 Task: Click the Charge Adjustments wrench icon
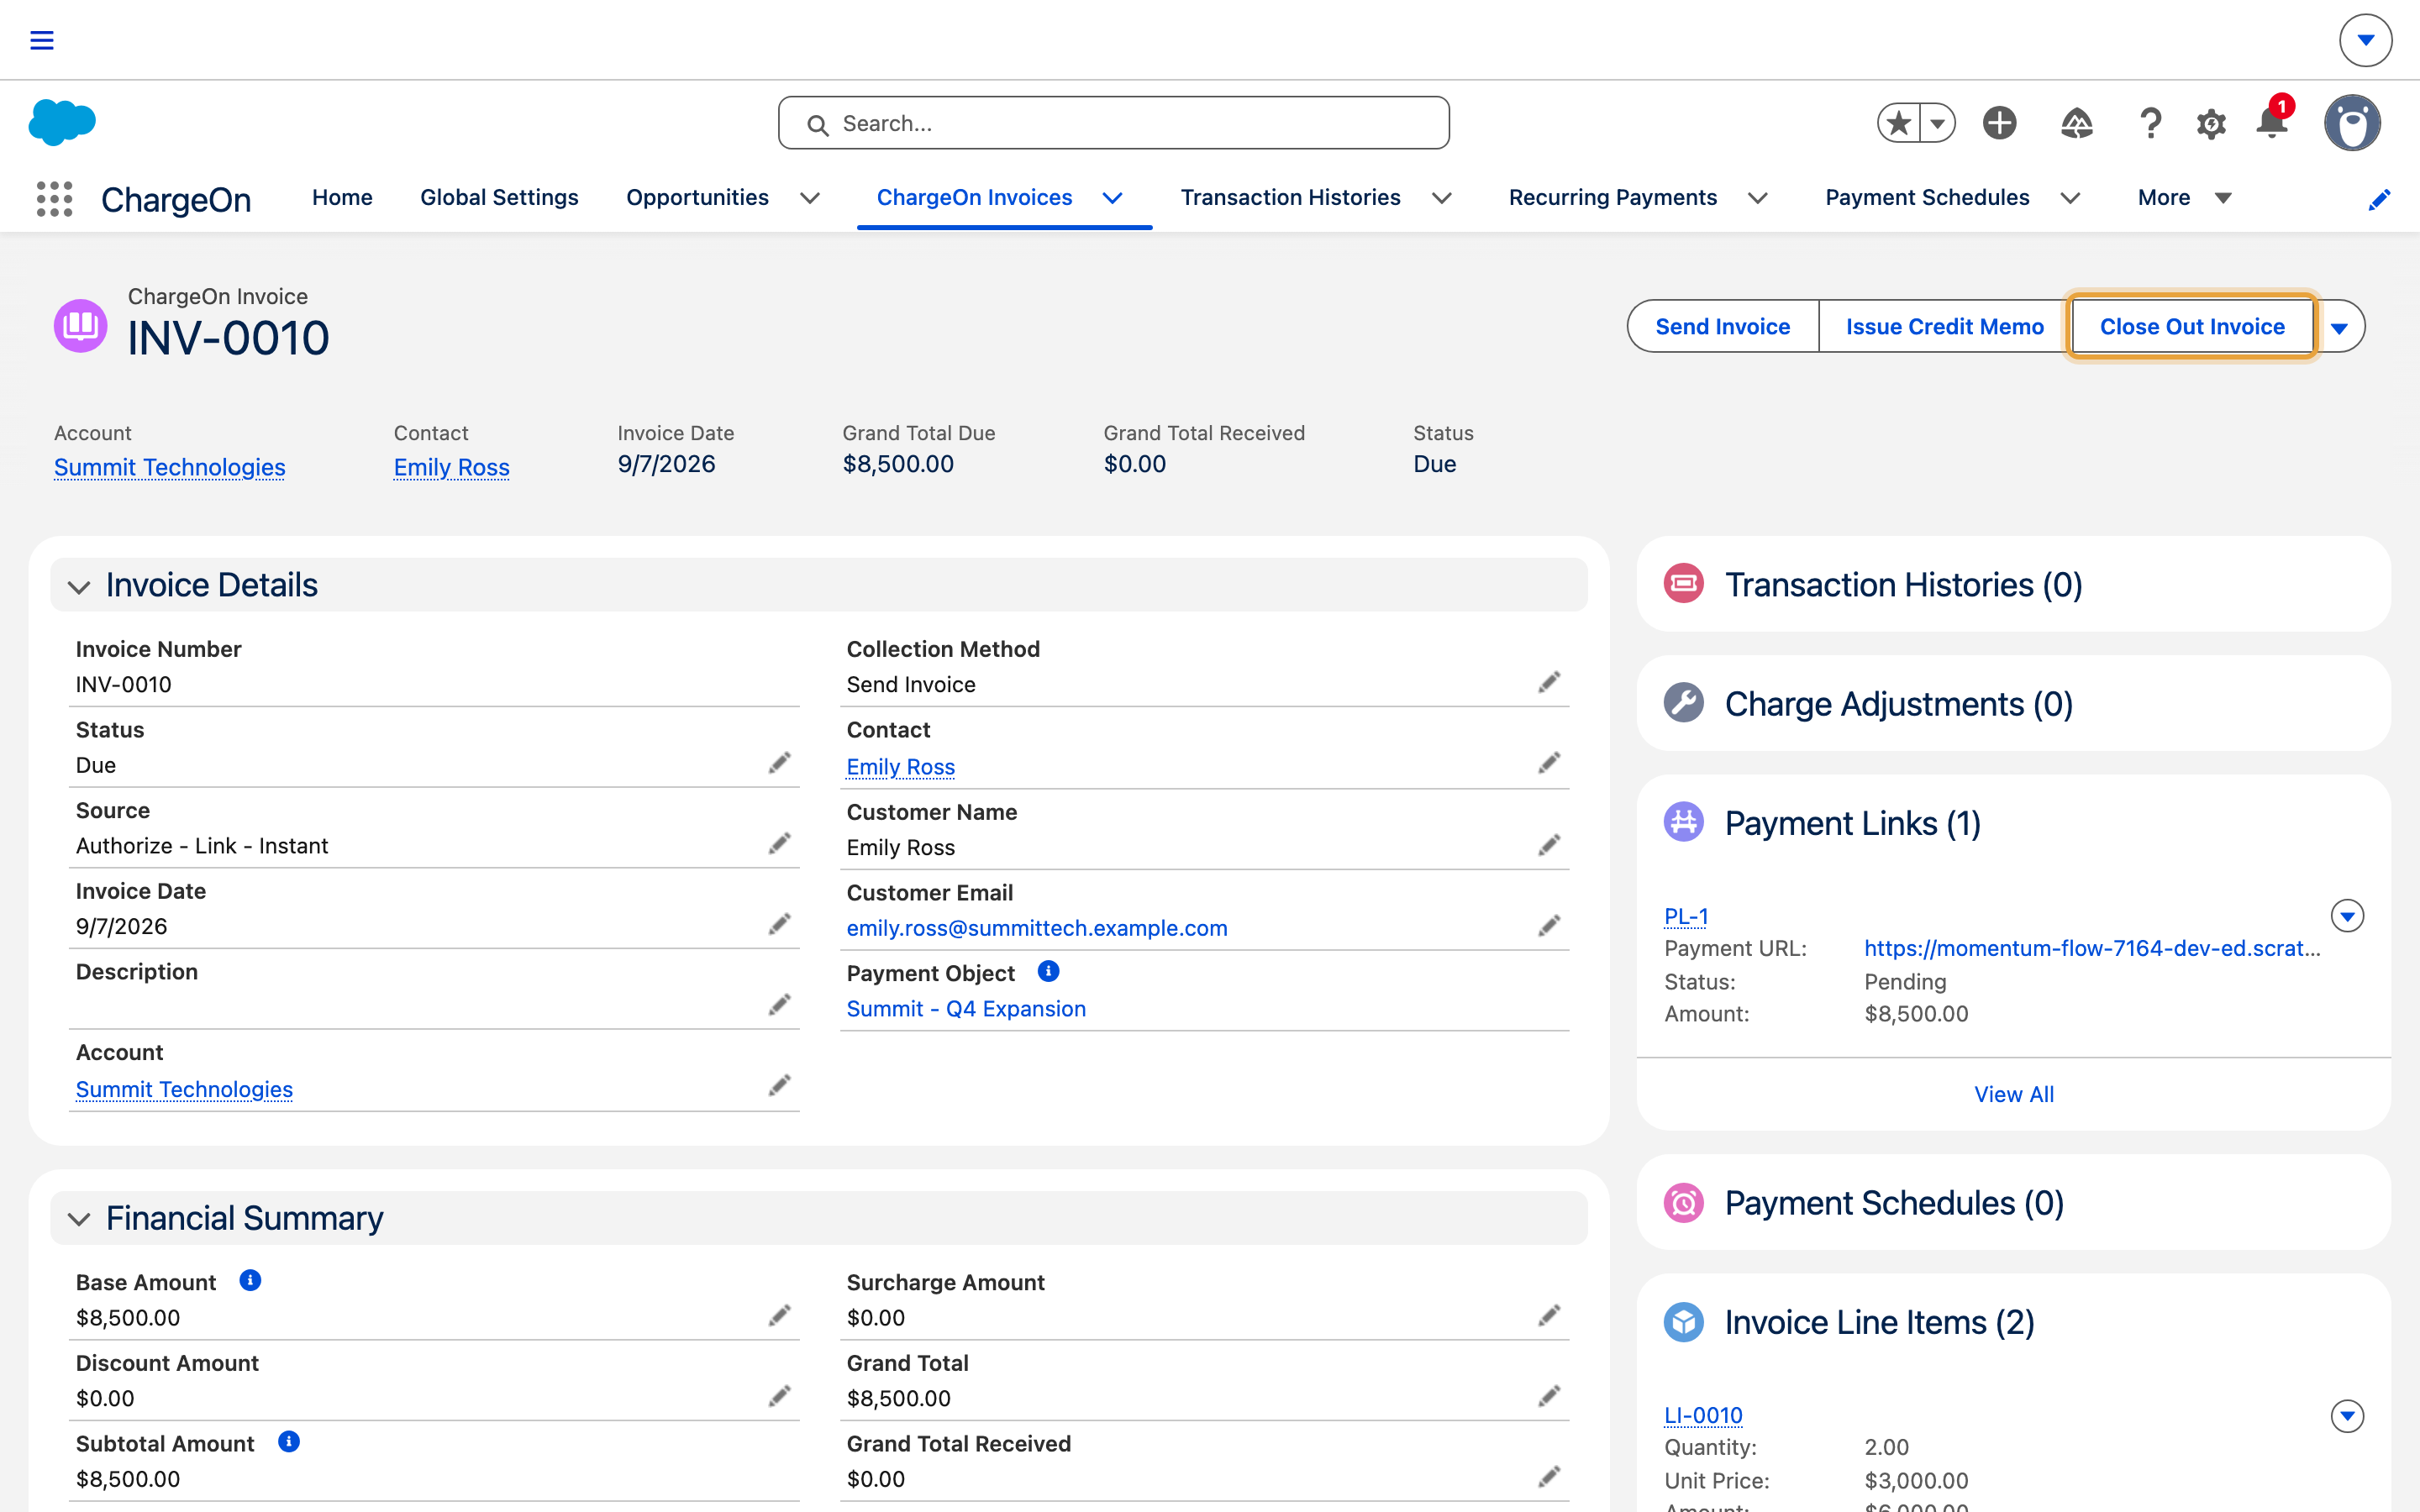tap(1684, 702)
